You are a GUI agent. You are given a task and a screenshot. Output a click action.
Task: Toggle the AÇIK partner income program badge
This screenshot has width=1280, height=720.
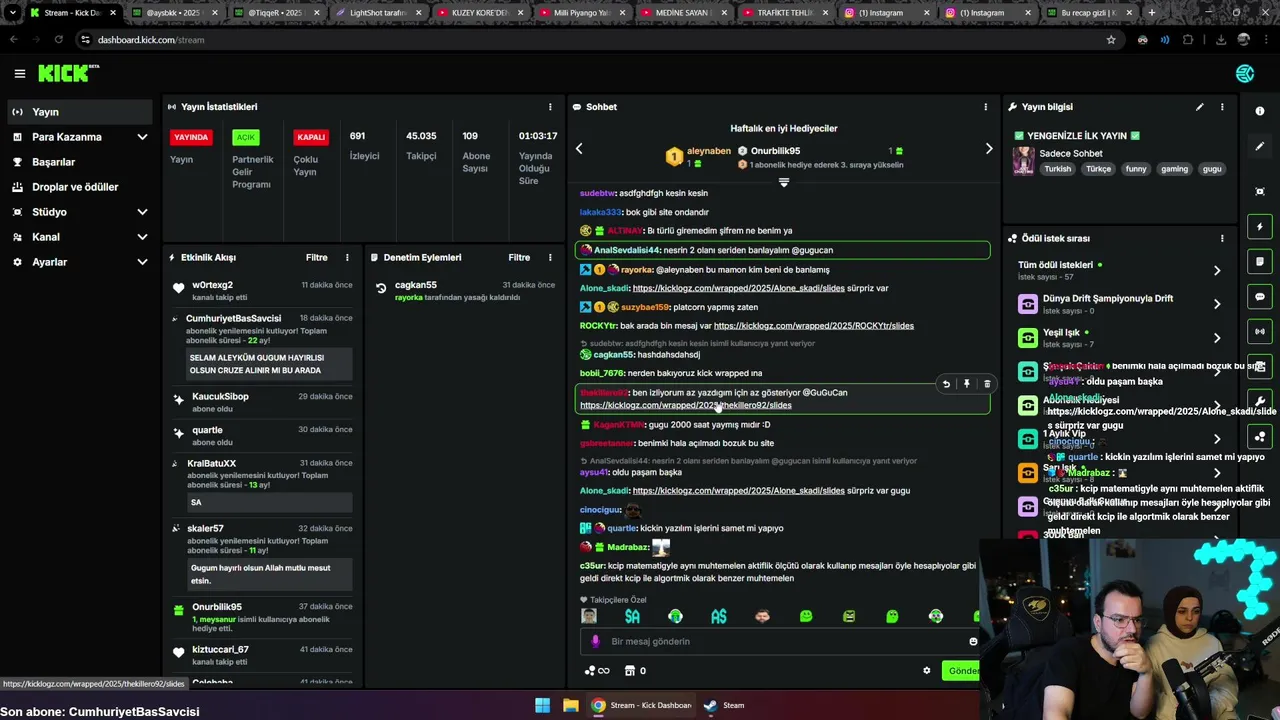pyautogui.click(x=245, y=137)
